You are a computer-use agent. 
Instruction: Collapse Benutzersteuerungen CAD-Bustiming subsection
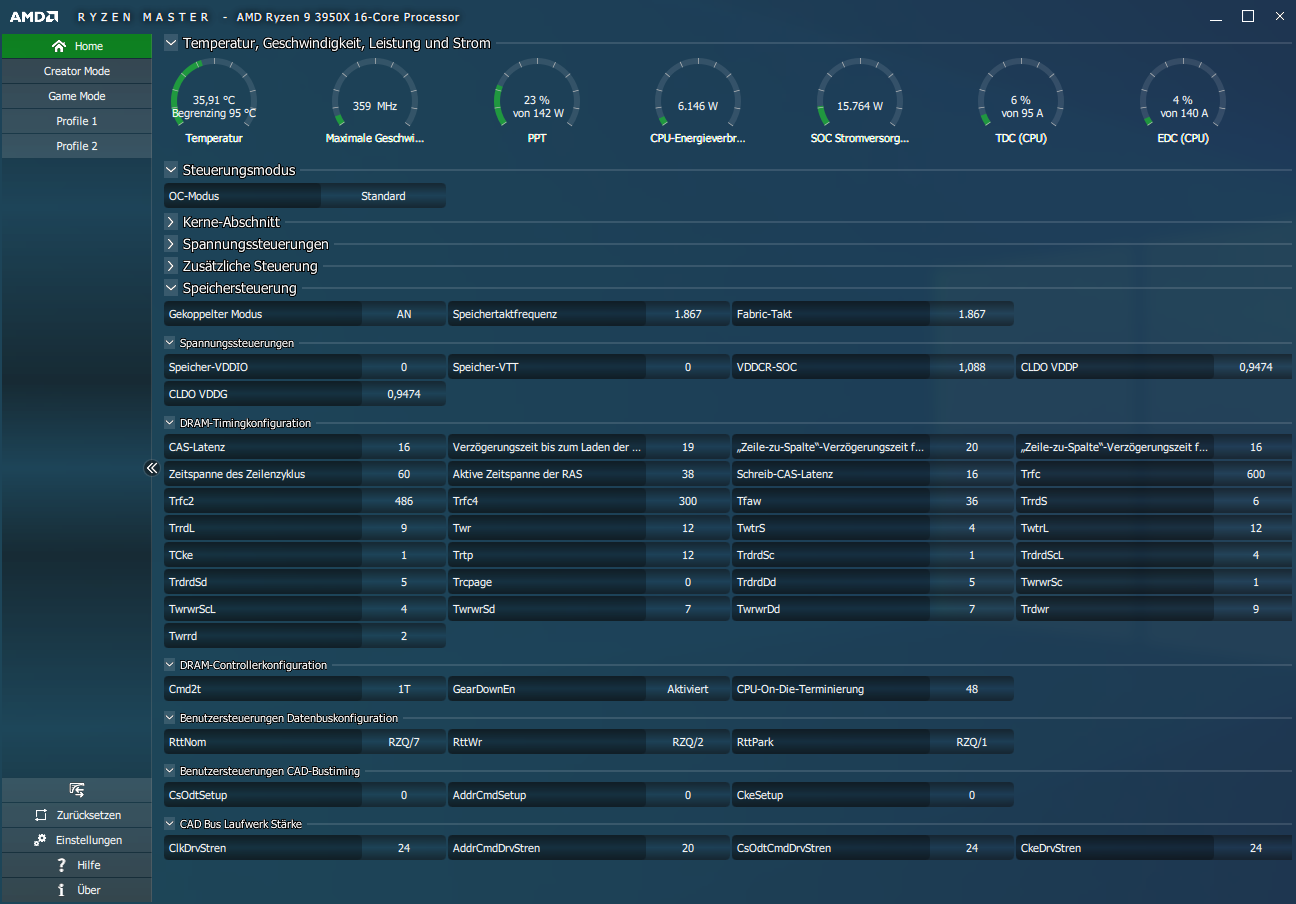tap(170, 771)
